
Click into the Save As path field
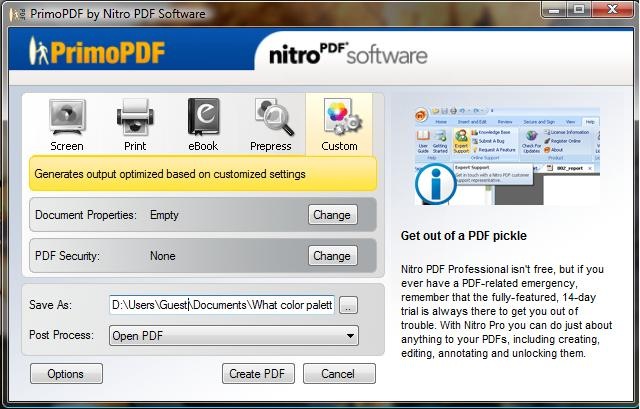[x=222, y=305]
